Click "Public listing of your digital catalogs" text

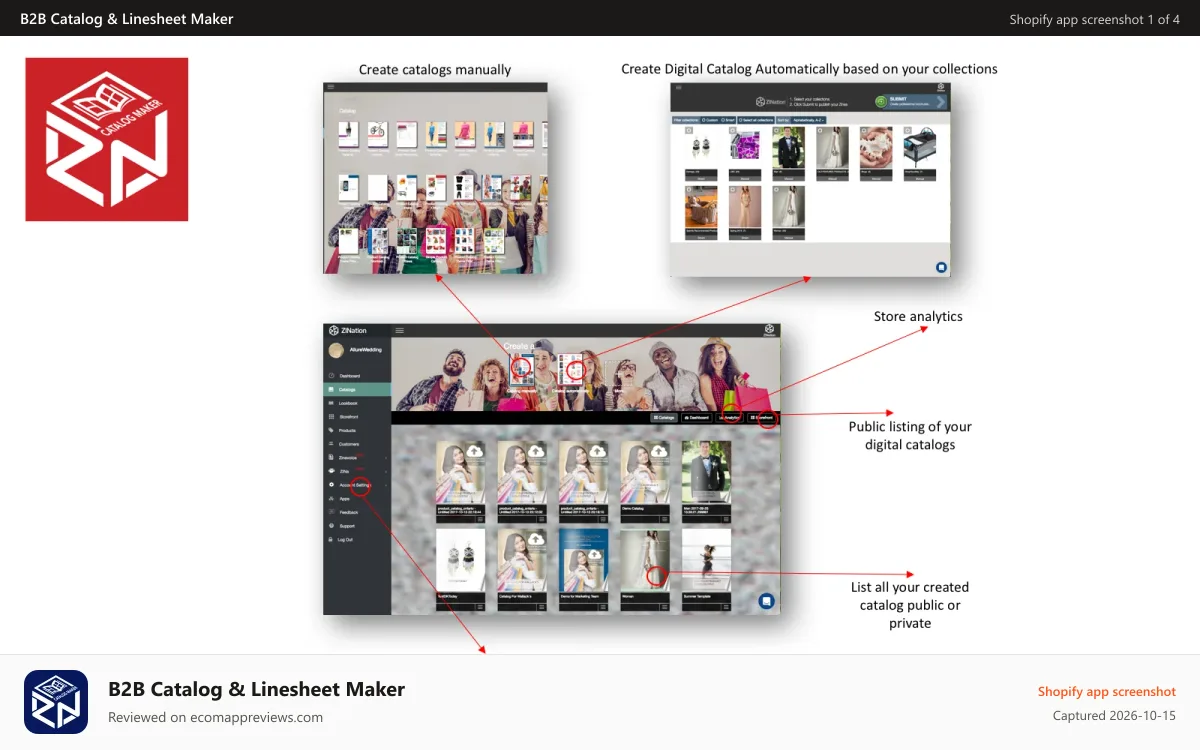910,435
